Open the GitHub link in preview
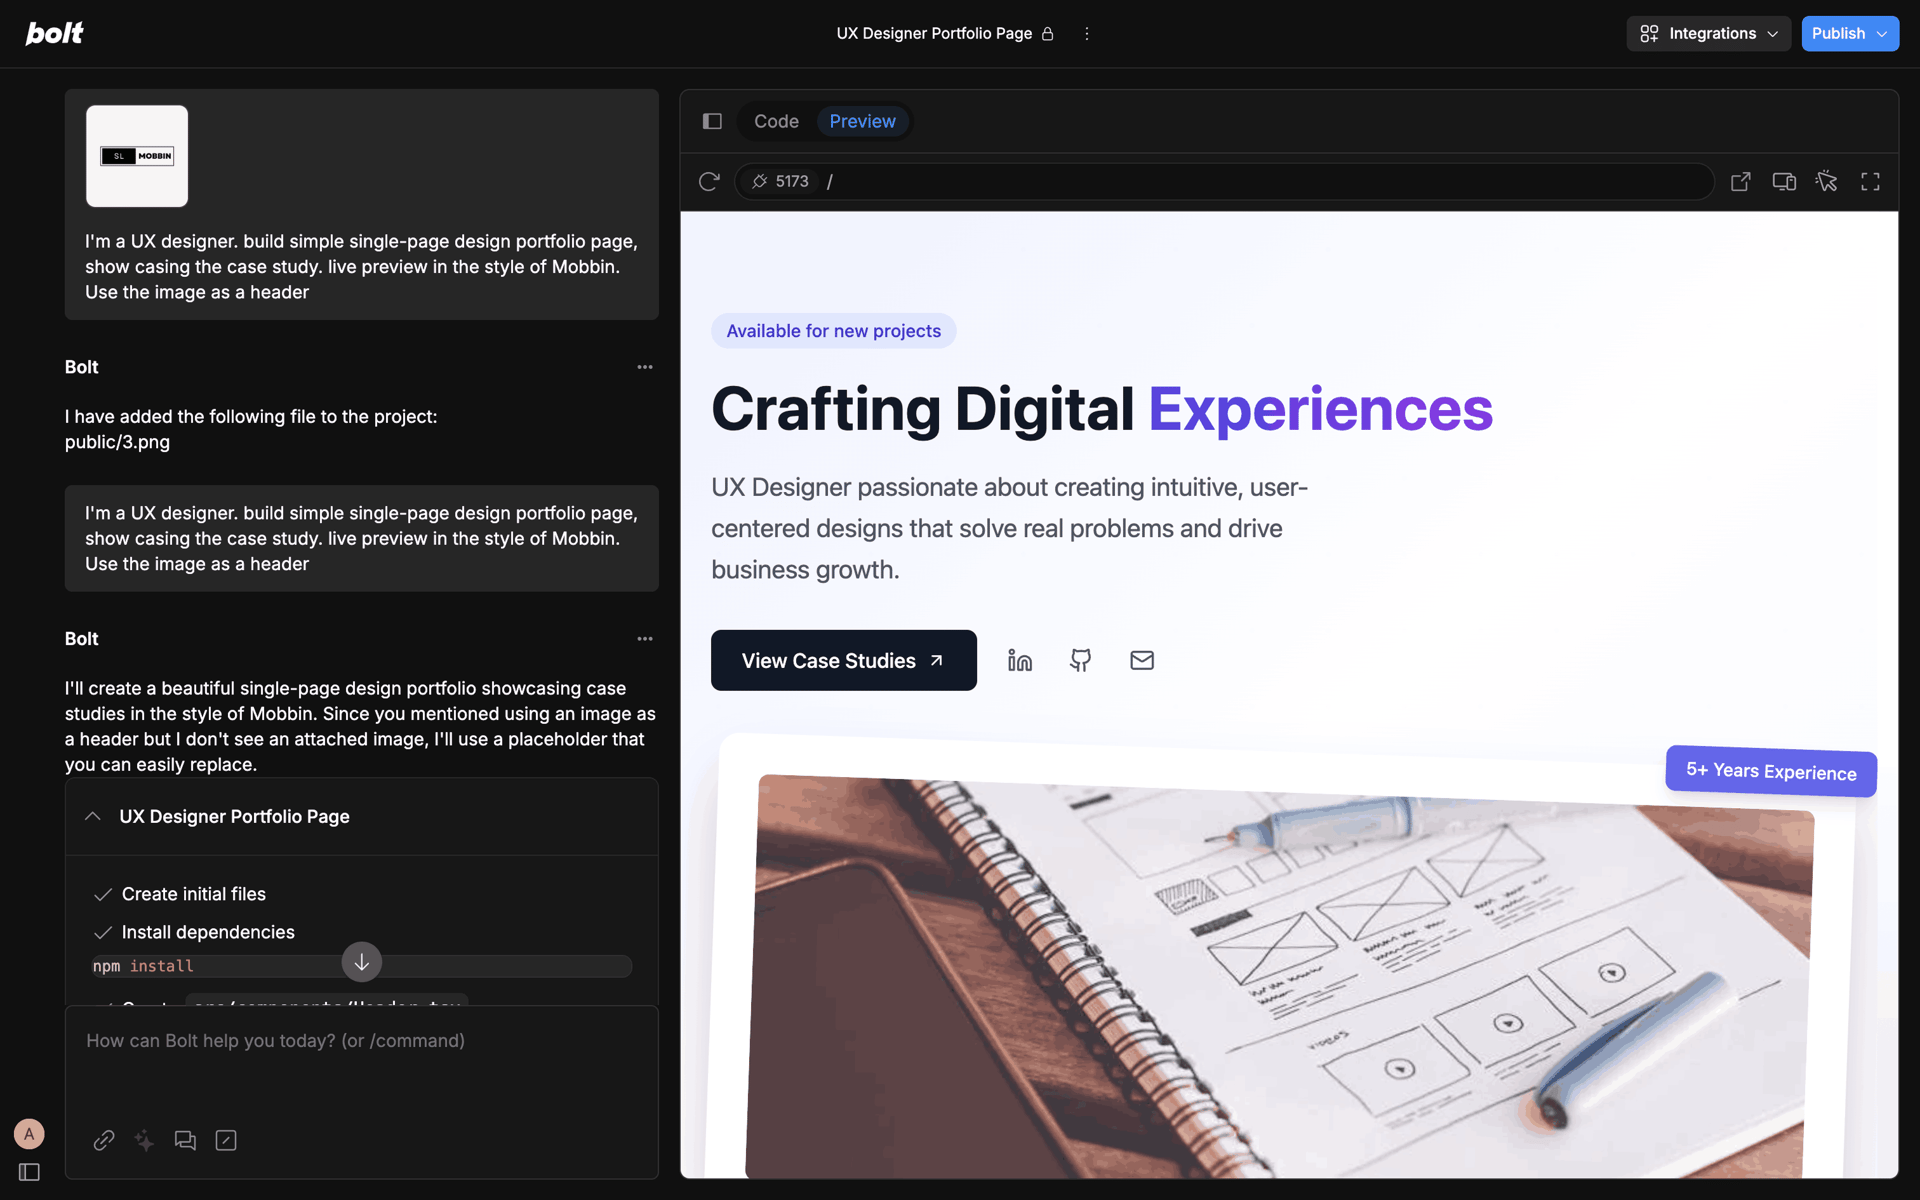The width and height of the screenshot is (1920, 1200). [1081, 660]
